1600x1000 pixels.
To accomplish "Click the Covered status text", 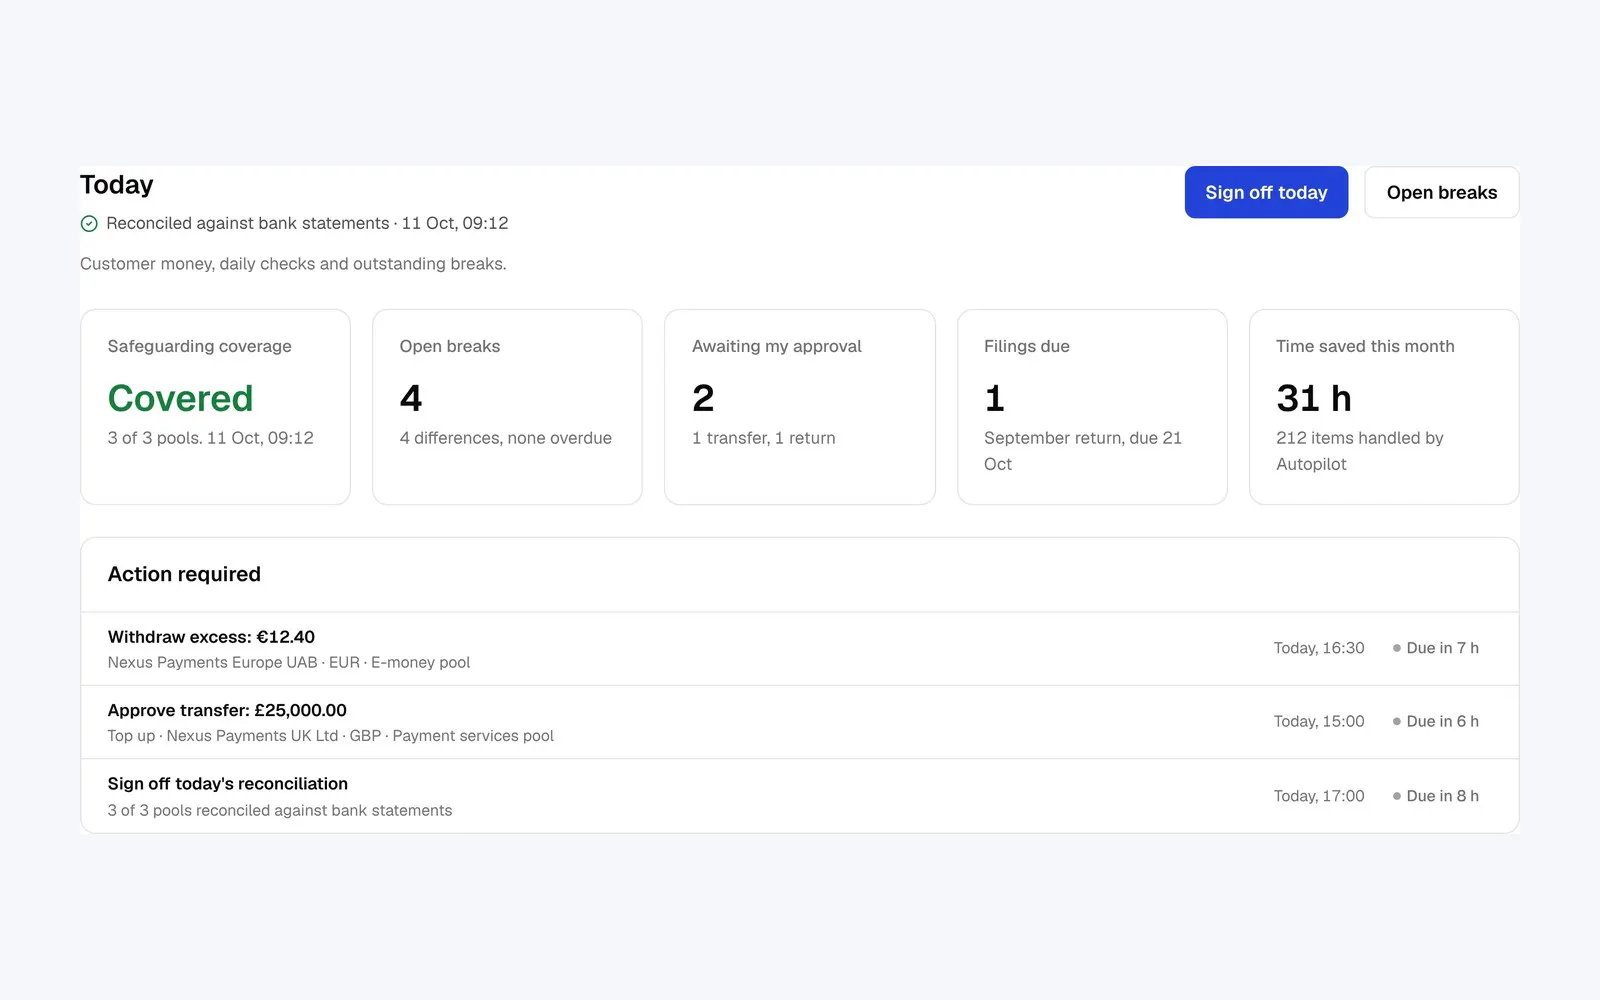I will 180,398.
